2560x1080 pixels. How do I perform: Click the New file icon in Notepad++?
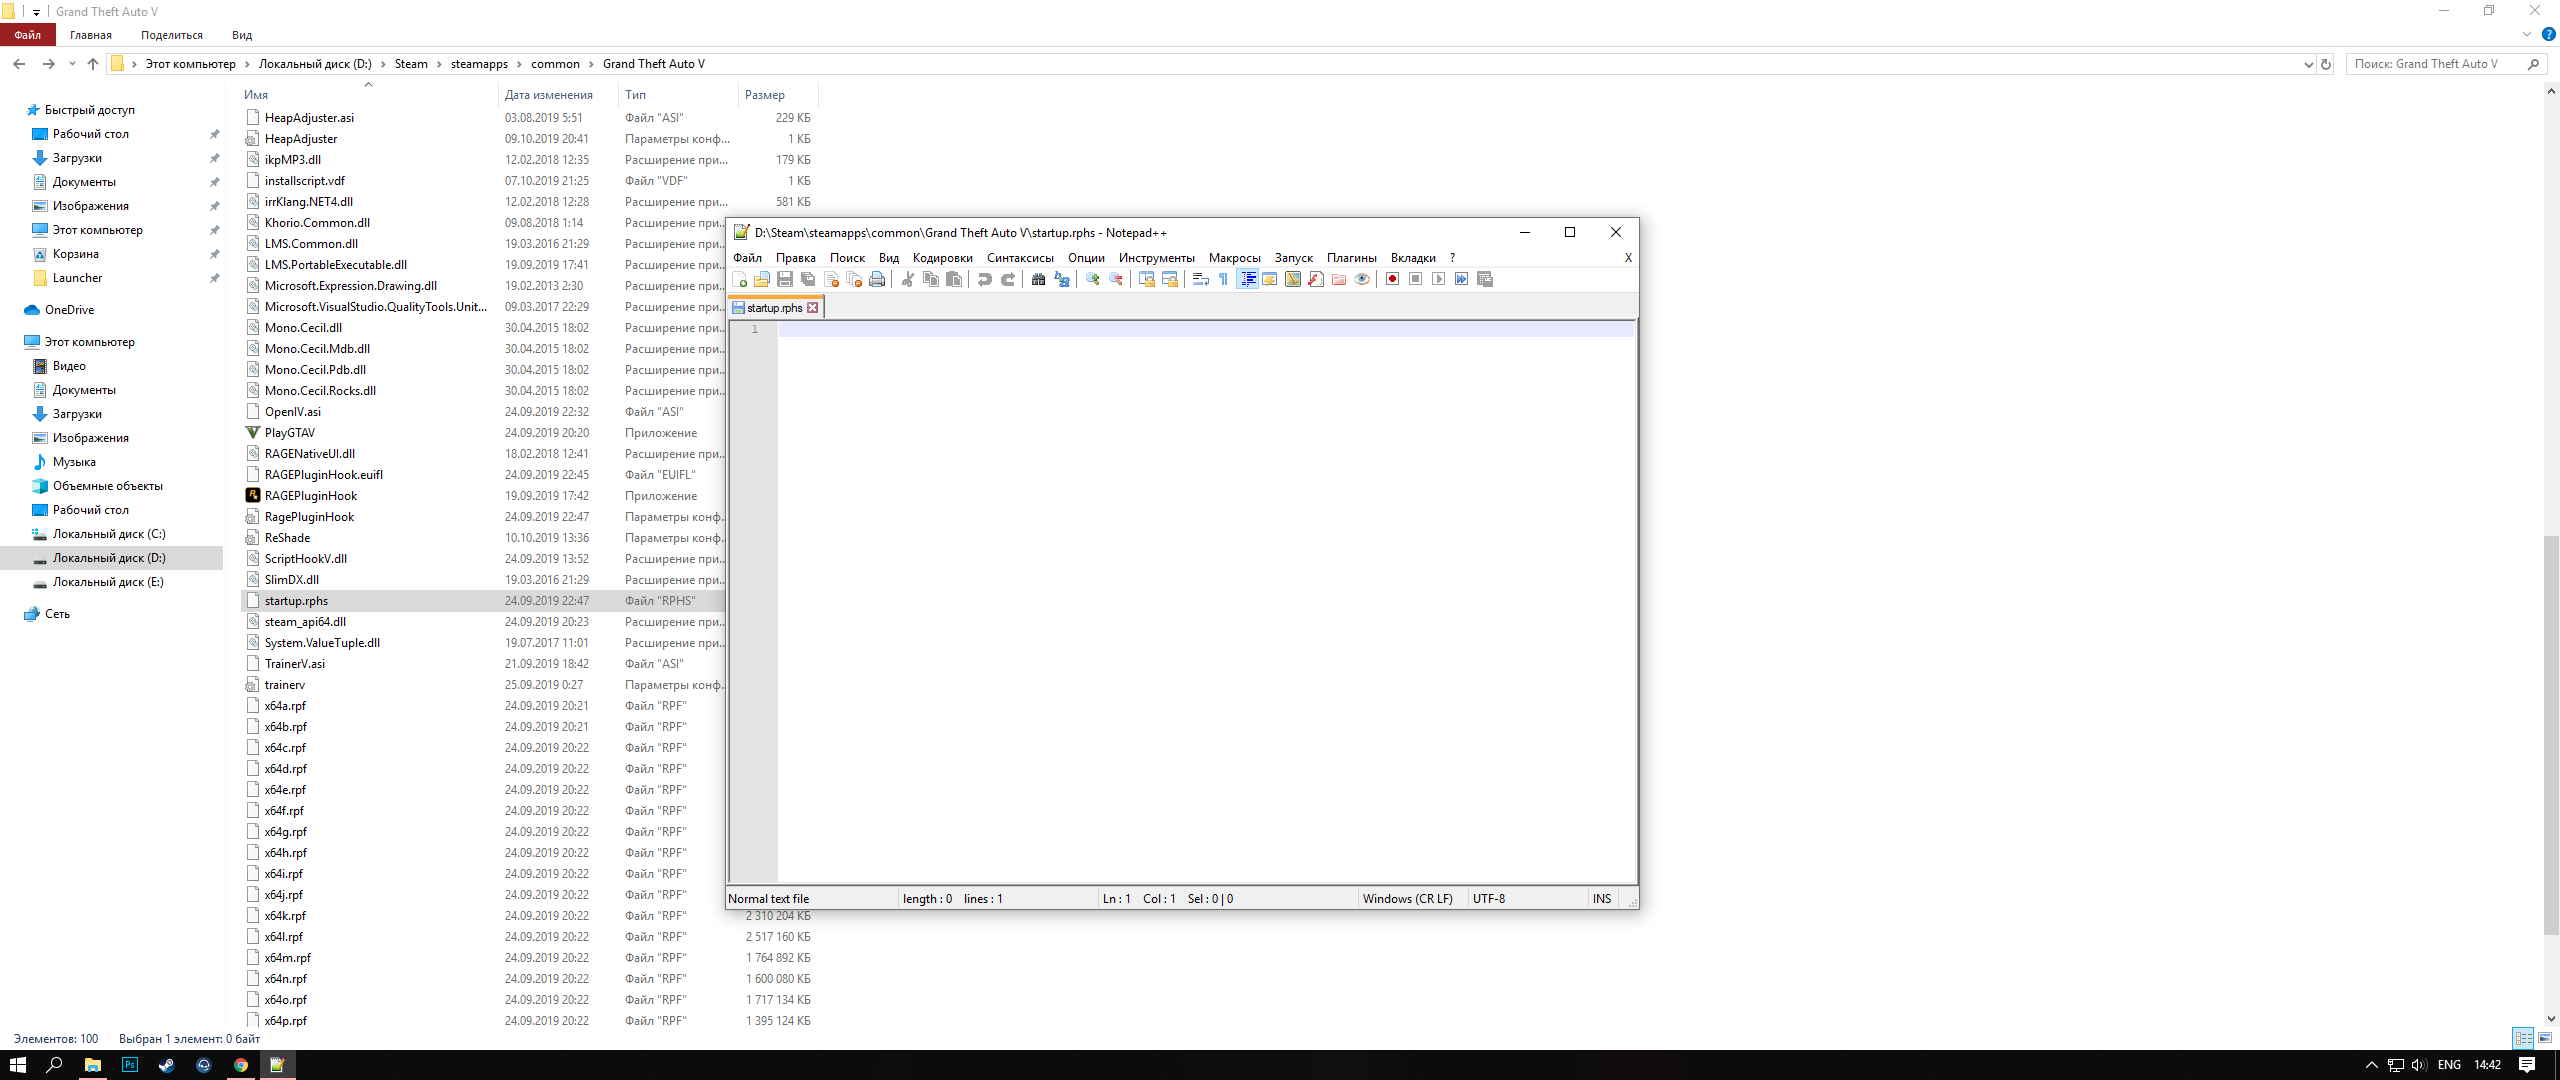740,280
